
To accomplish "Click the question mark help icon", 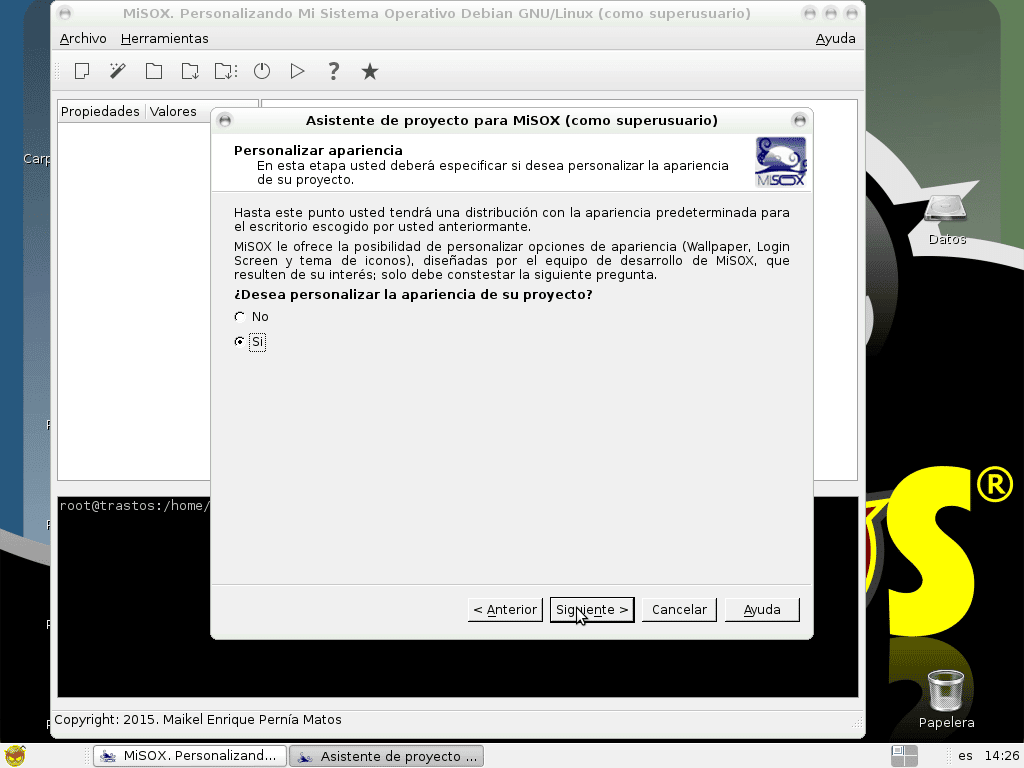I will pos(334,71).
